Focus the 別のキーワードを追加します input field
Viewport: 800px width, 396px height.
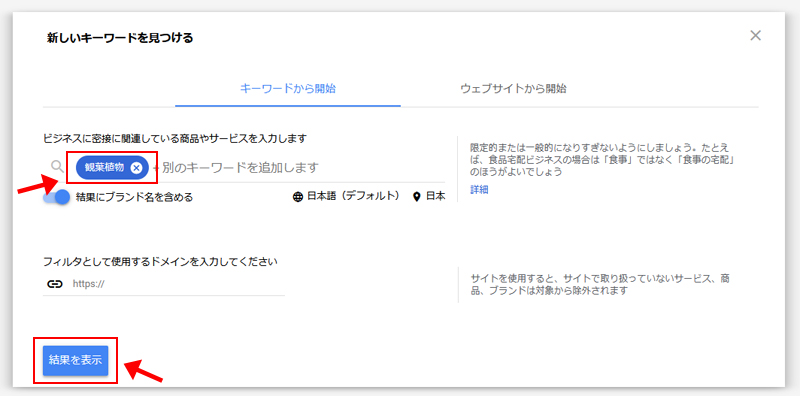(298, 167)
